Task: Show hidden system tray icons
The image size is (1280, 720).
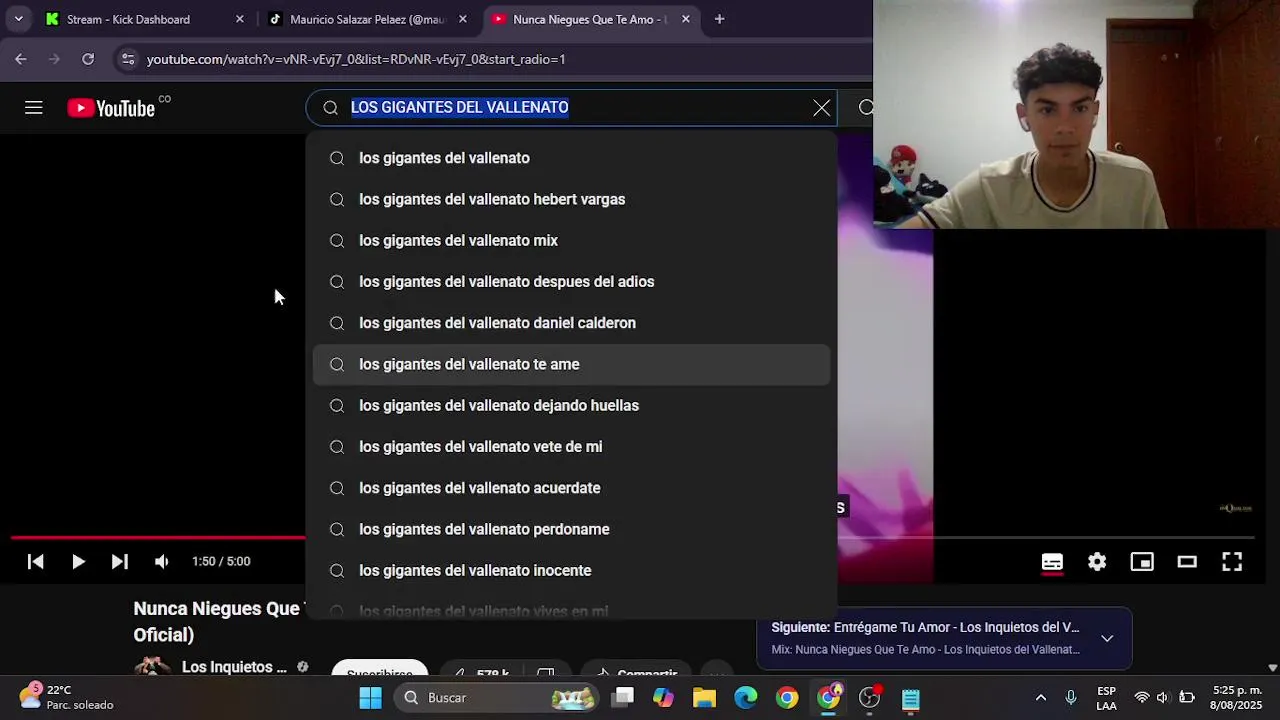Action: 1040,698
